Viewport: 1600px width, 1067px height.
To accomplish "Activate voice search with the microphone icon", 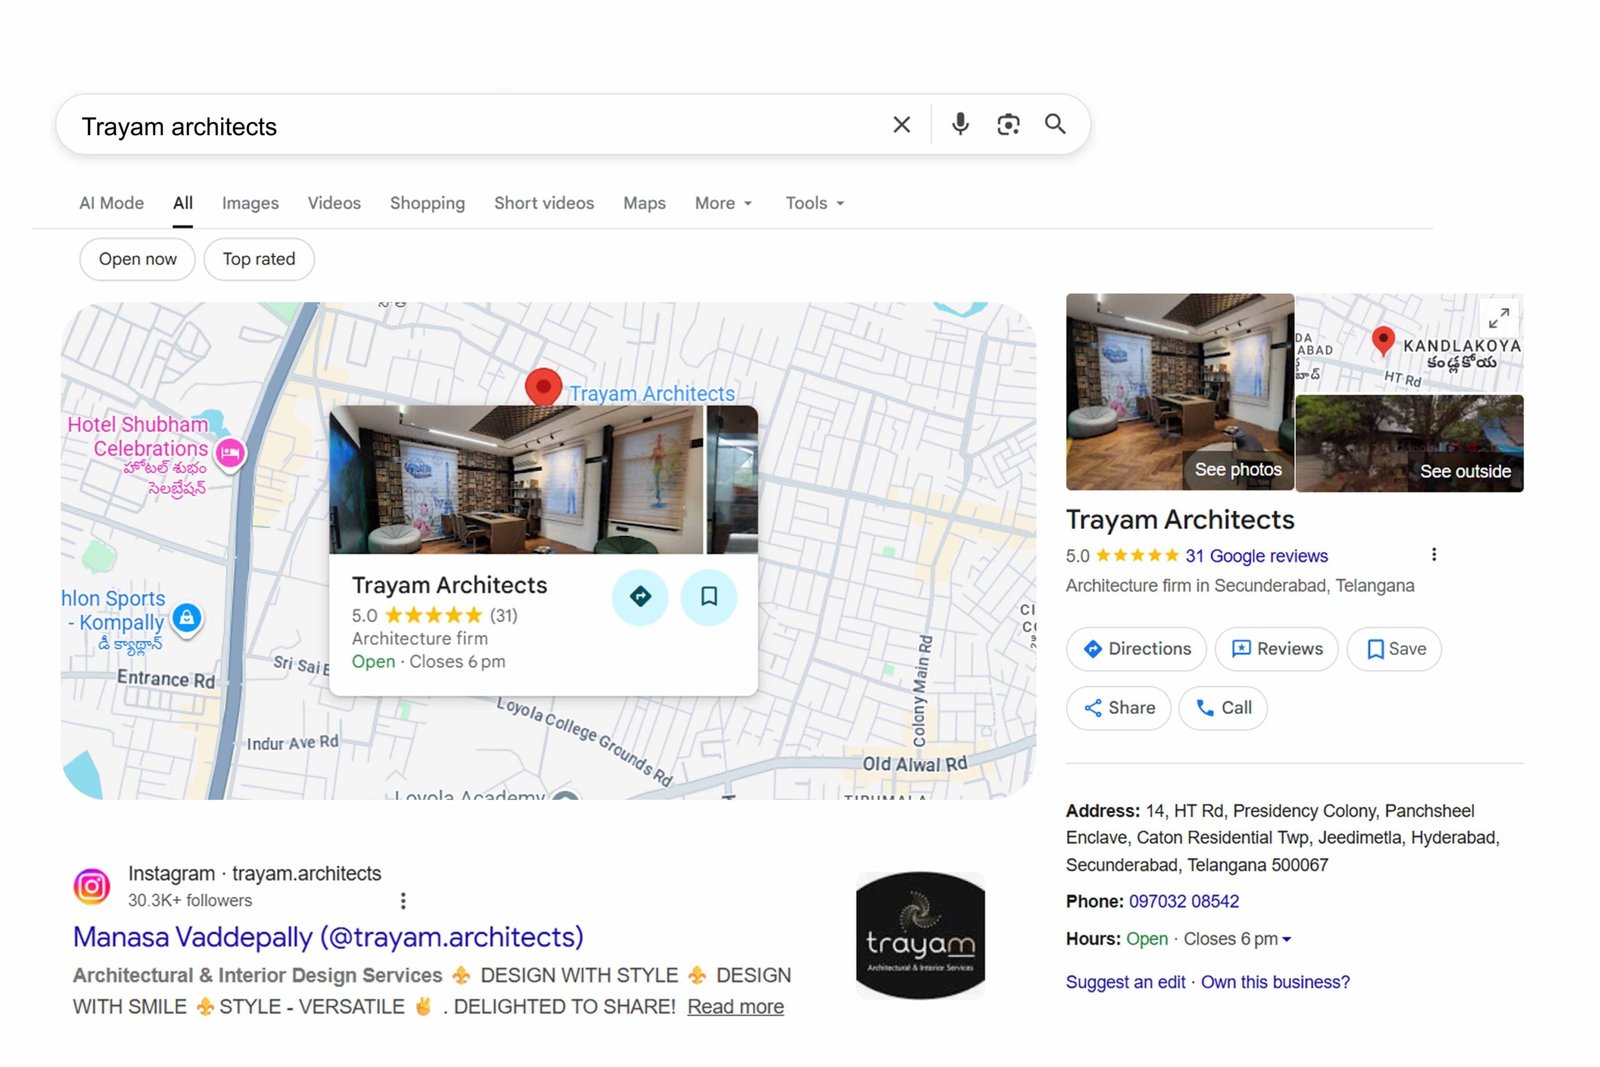I will [959, 124].
